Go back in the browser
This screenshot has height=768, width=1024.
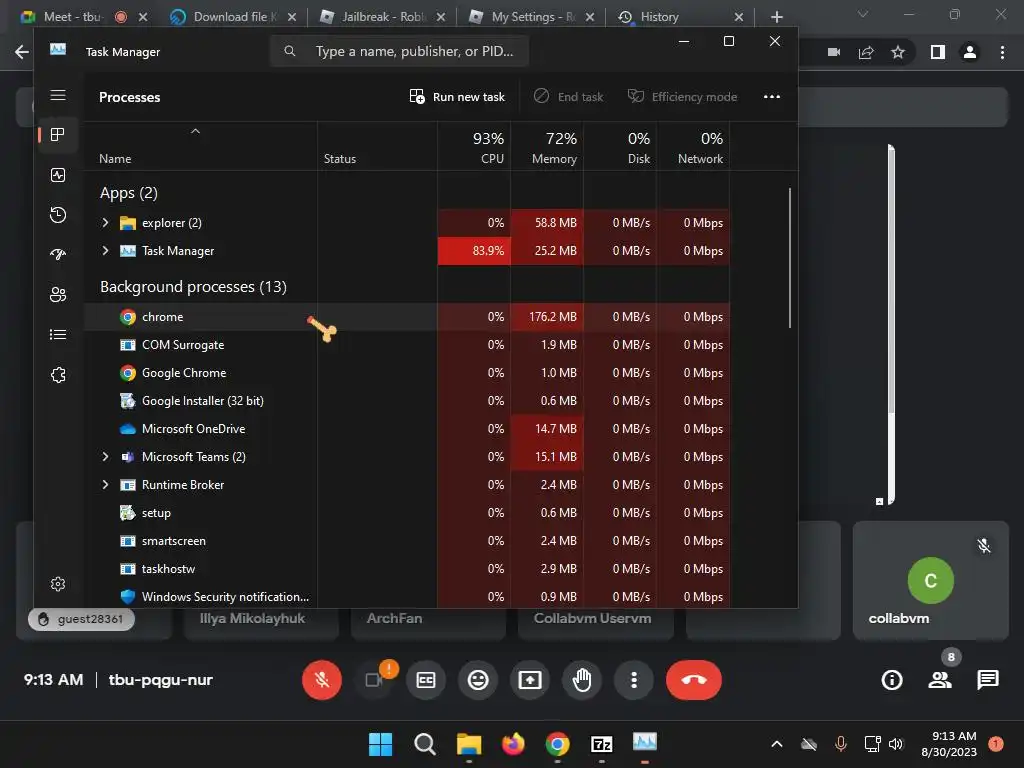coord(22,52)
